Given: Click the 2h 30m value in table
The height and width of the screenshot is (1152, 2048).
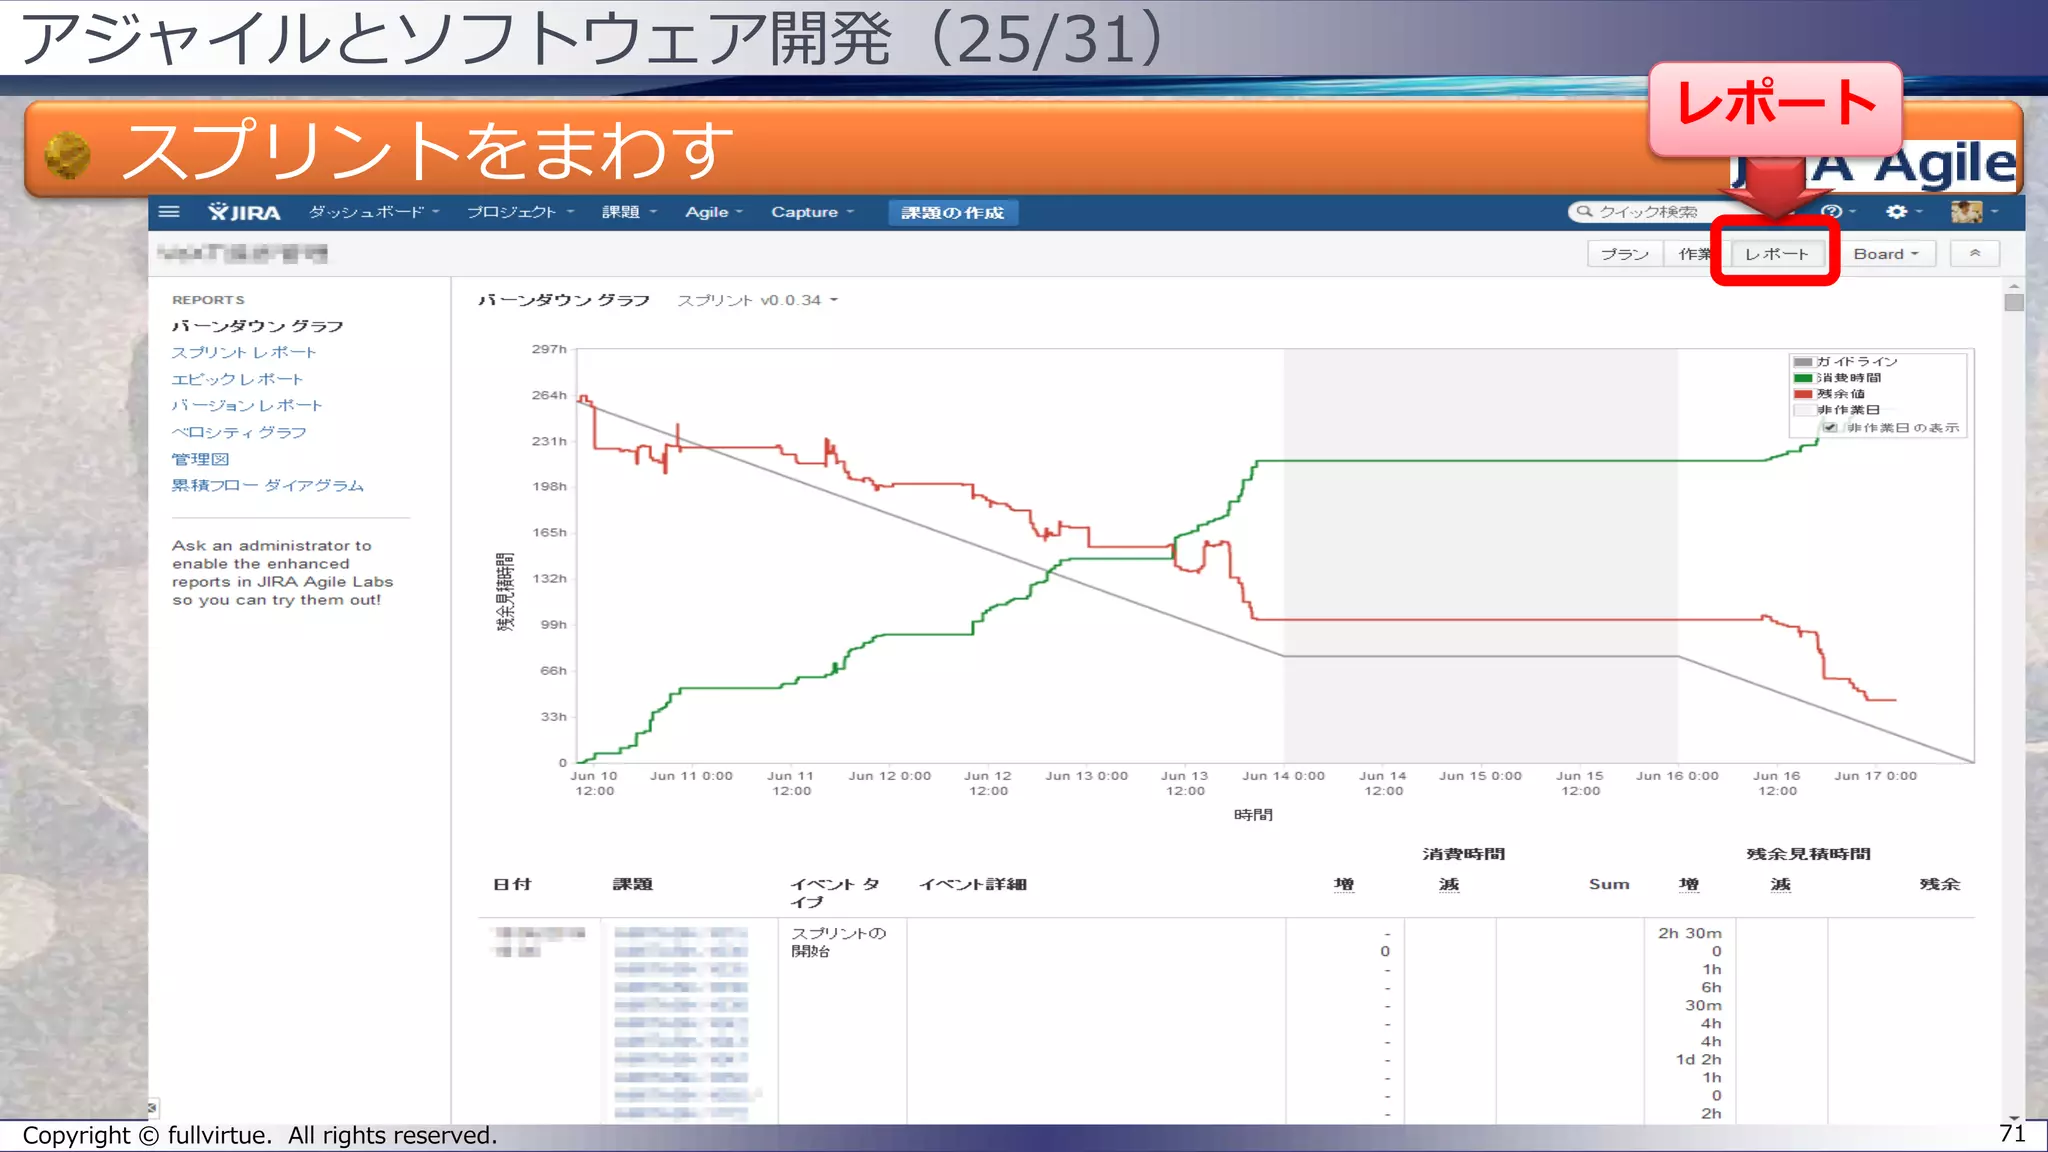Looking at the screenshot, I should pos(1690,933).
